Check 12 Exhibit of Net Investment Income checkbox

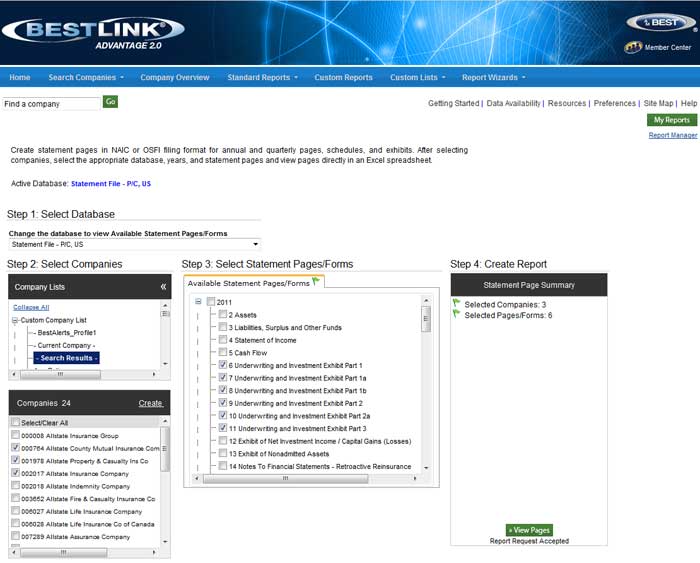223,441
